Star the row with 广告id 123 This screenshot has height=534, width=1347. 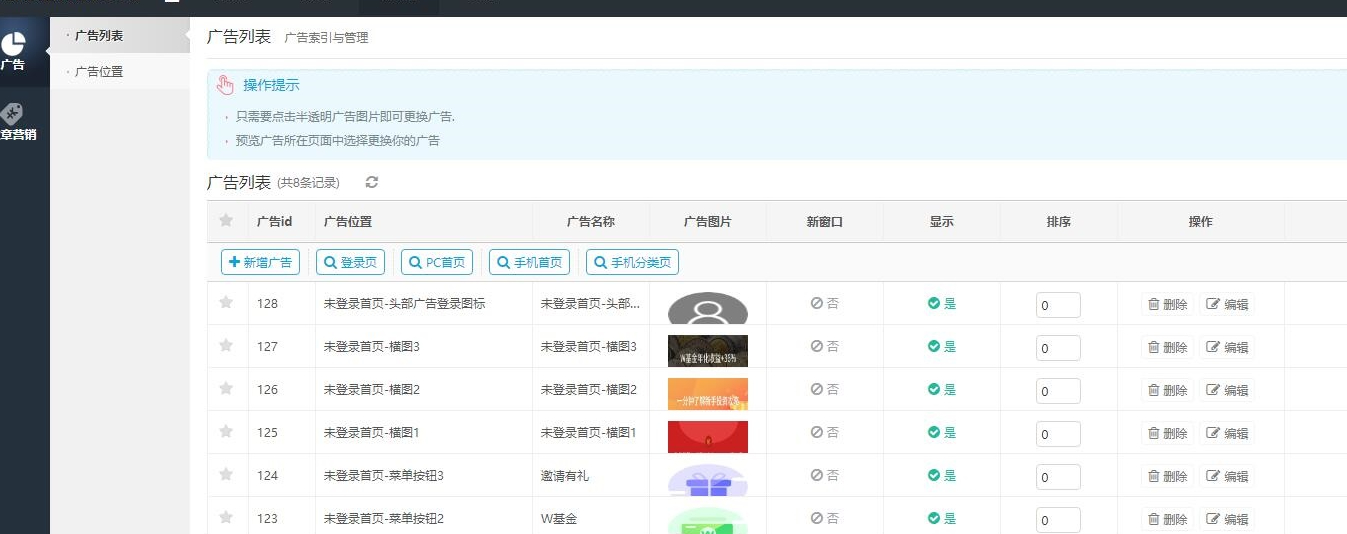(226, 517)
